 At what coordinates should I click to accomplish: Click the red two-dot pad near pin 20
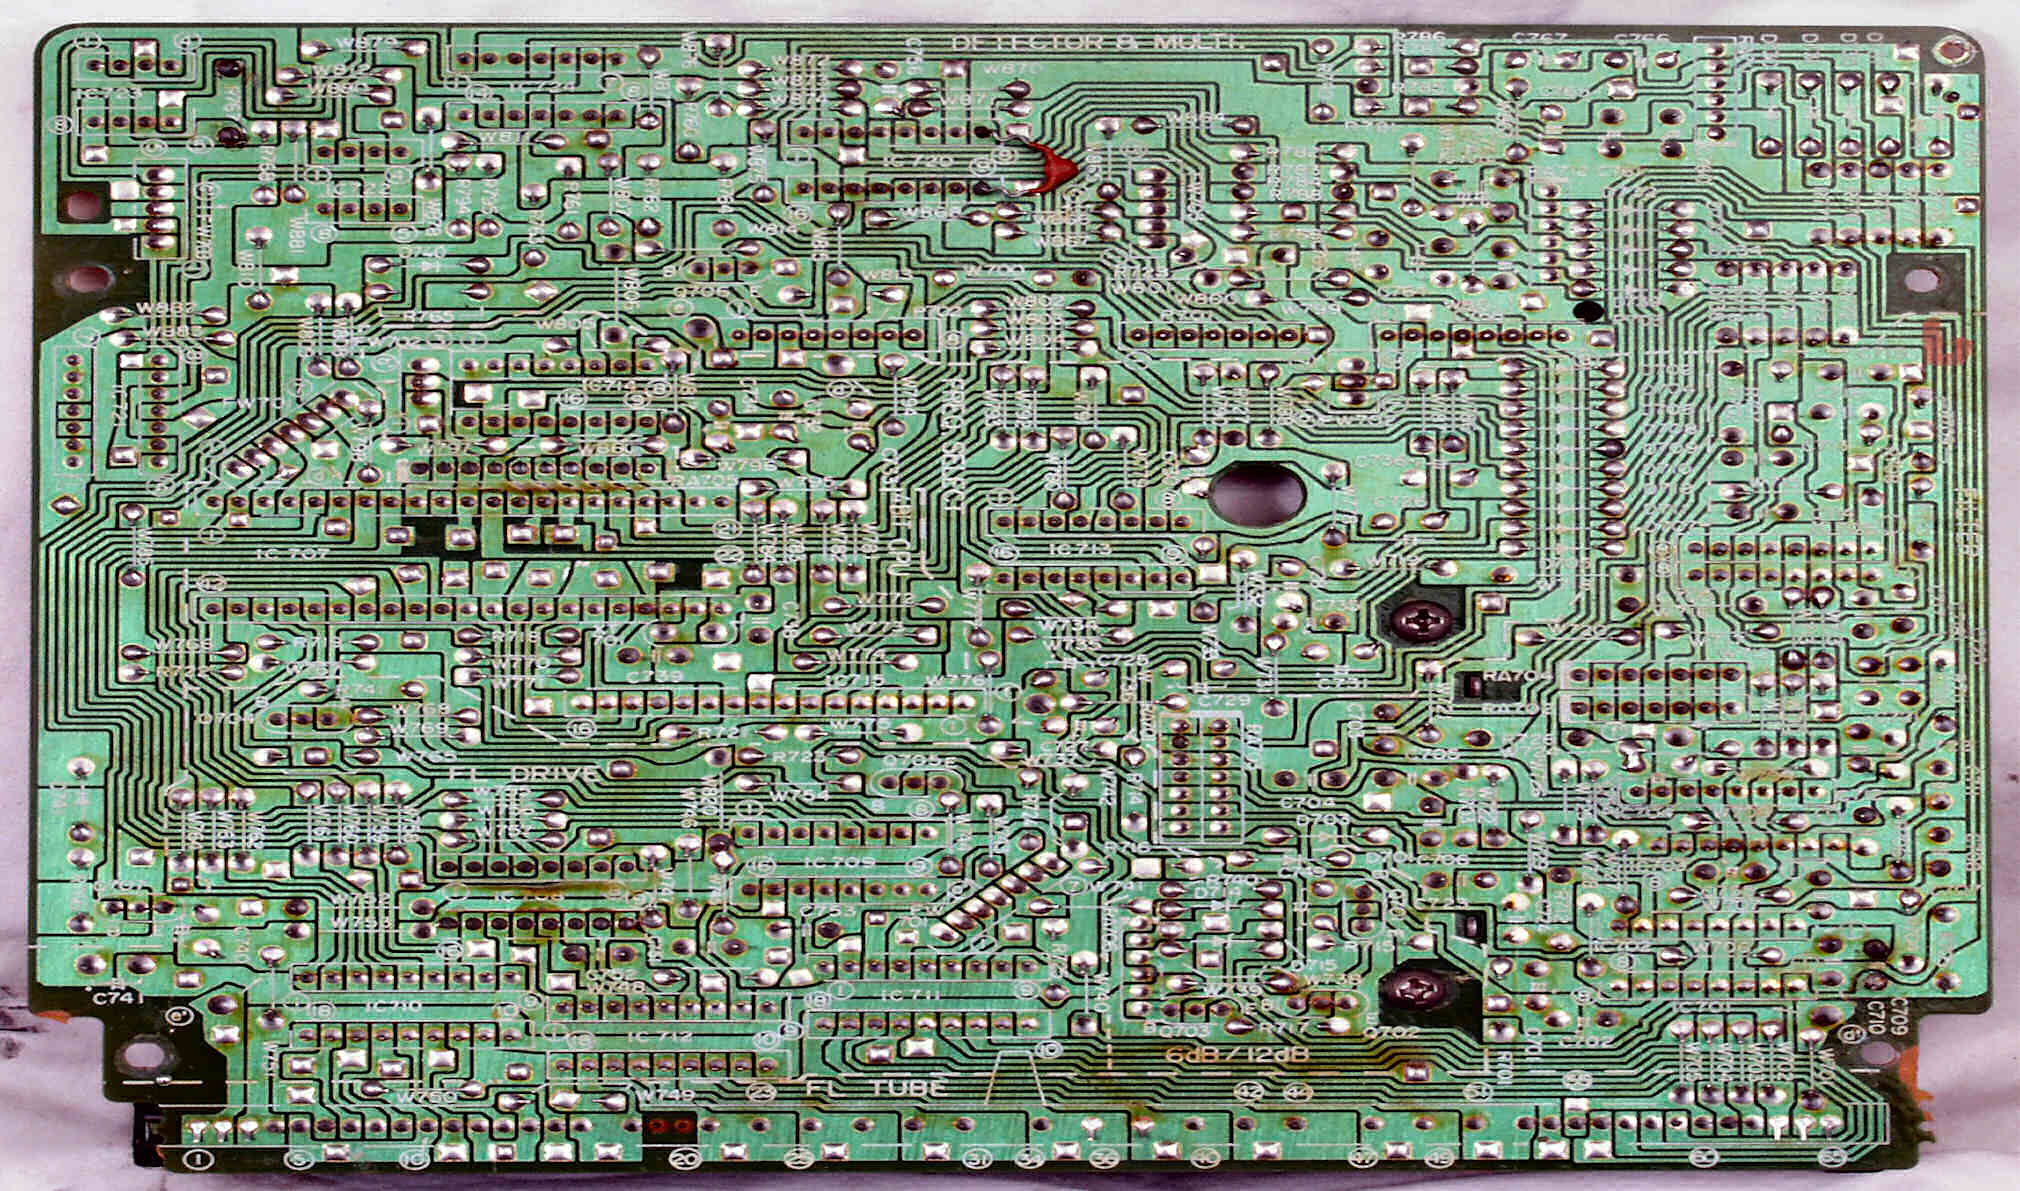(670, 1127)
